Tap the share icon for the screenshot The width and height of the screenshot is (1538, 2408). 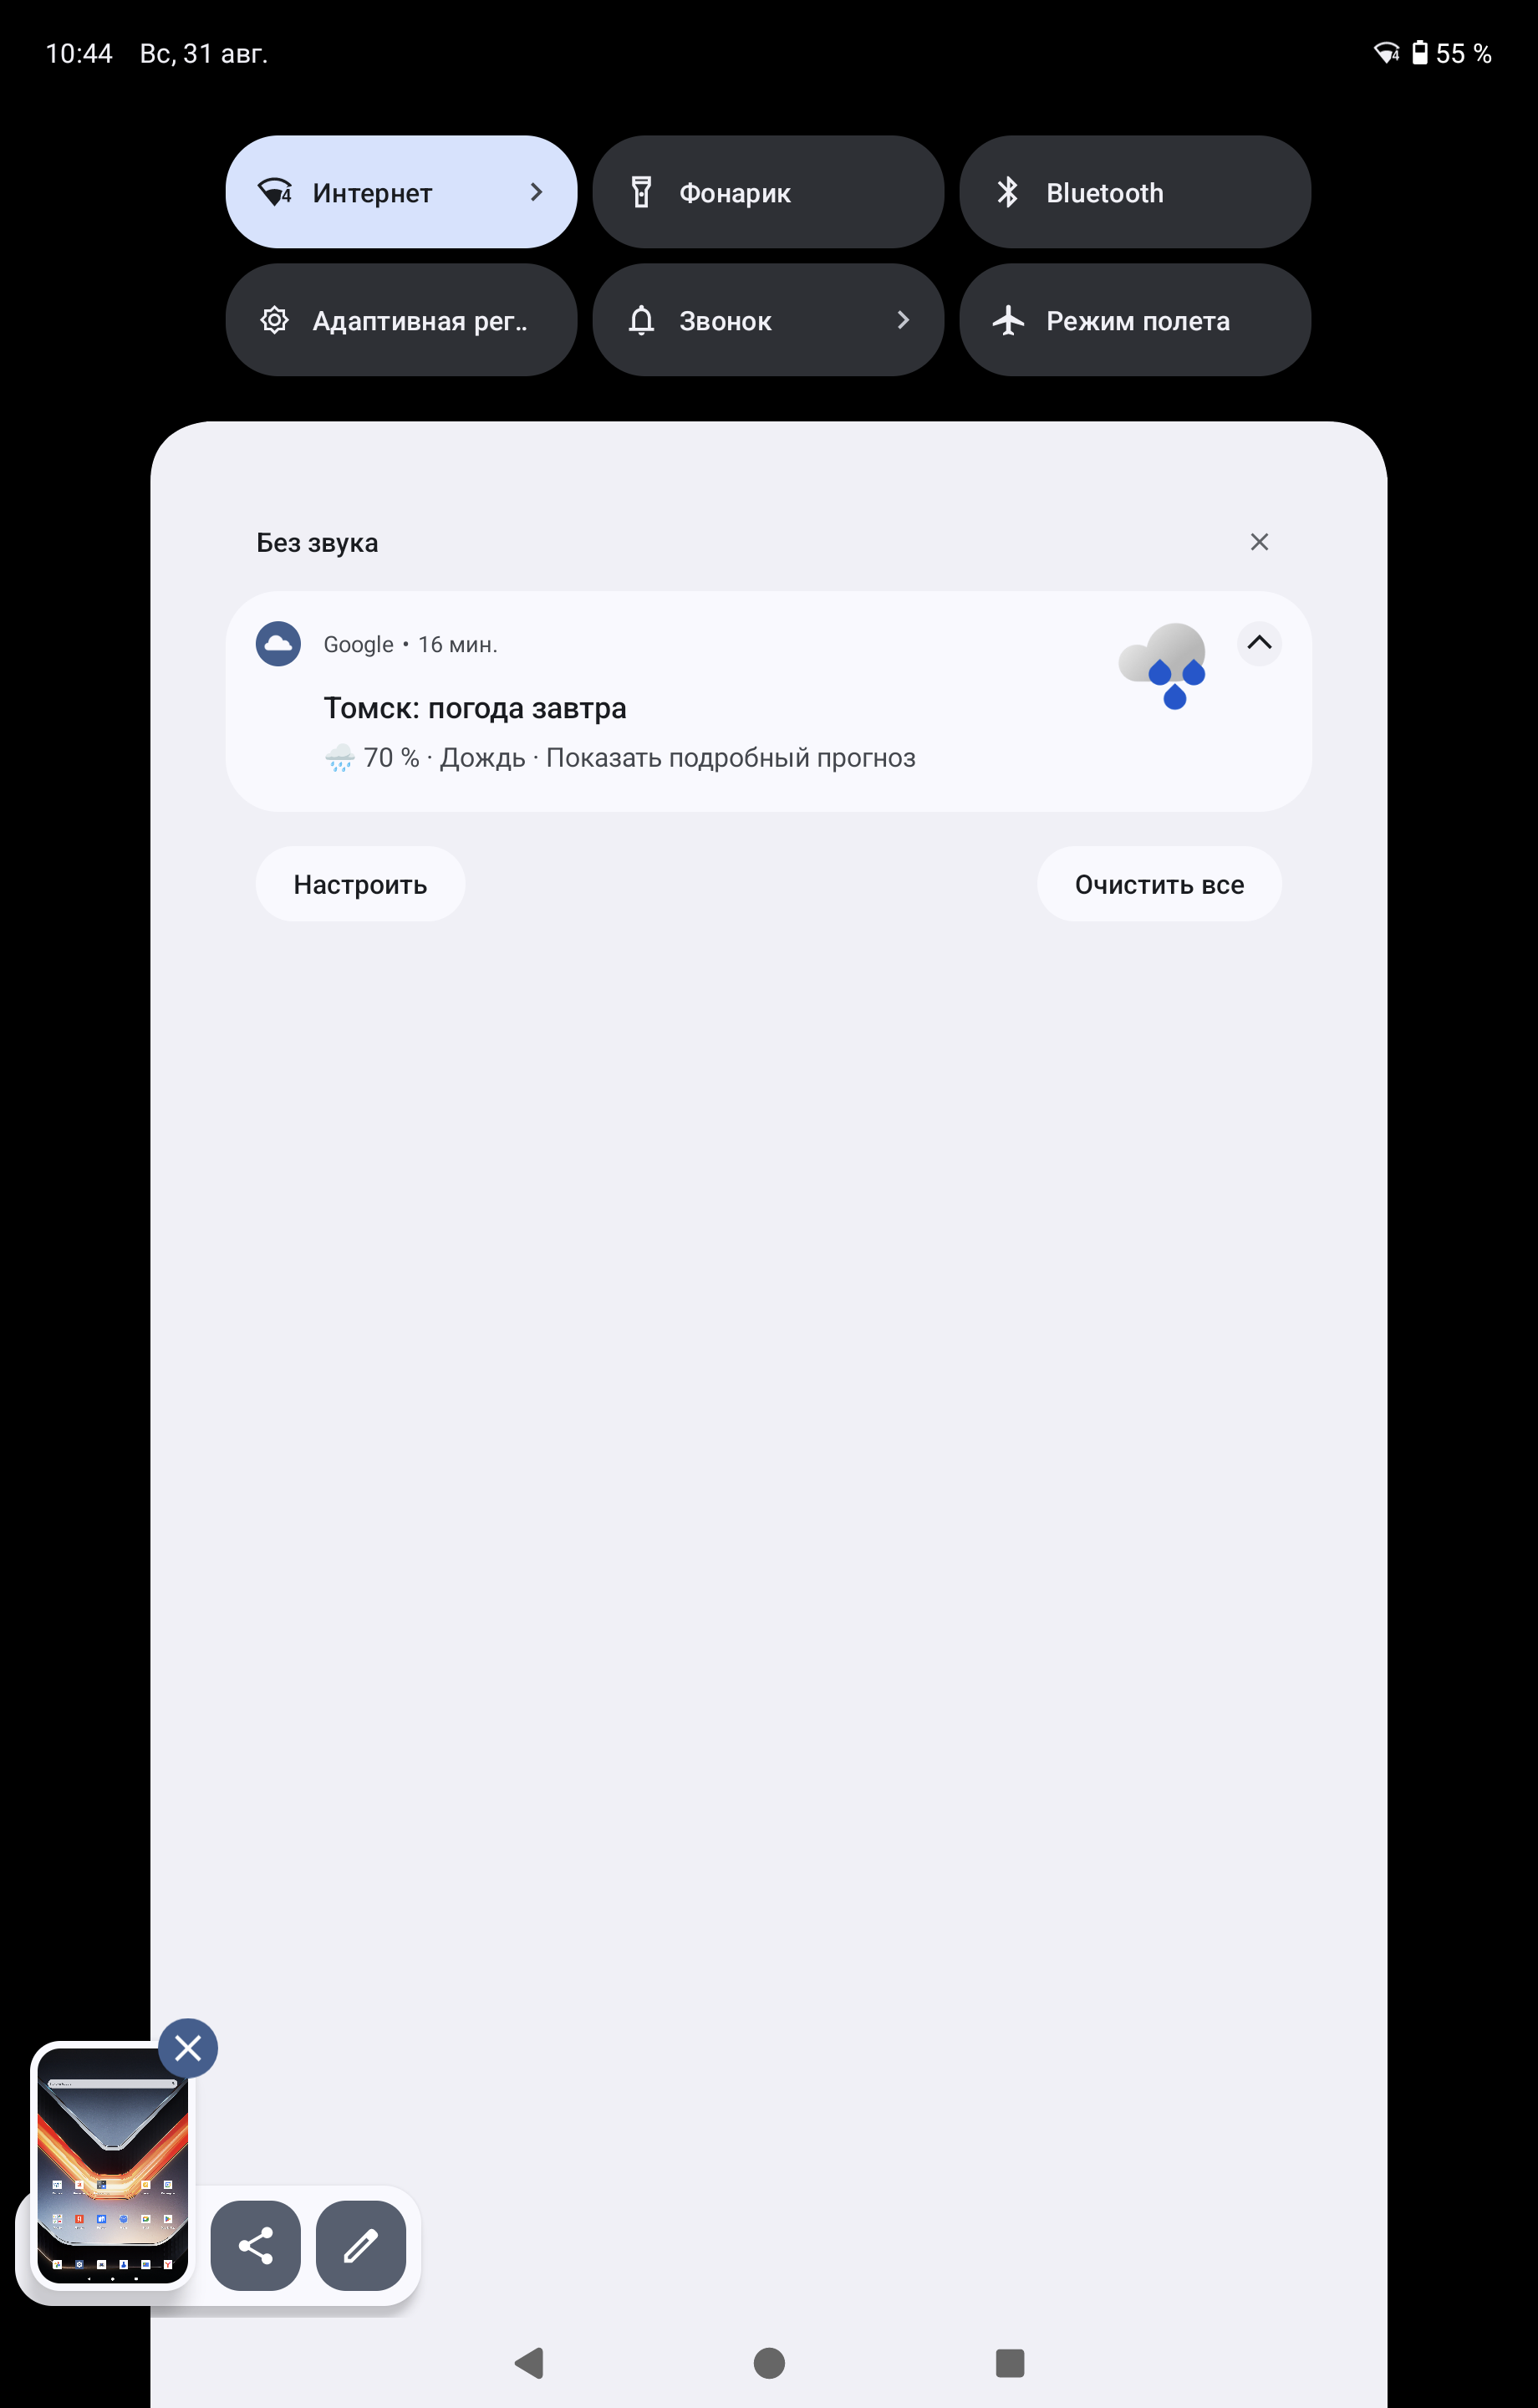256,2245
